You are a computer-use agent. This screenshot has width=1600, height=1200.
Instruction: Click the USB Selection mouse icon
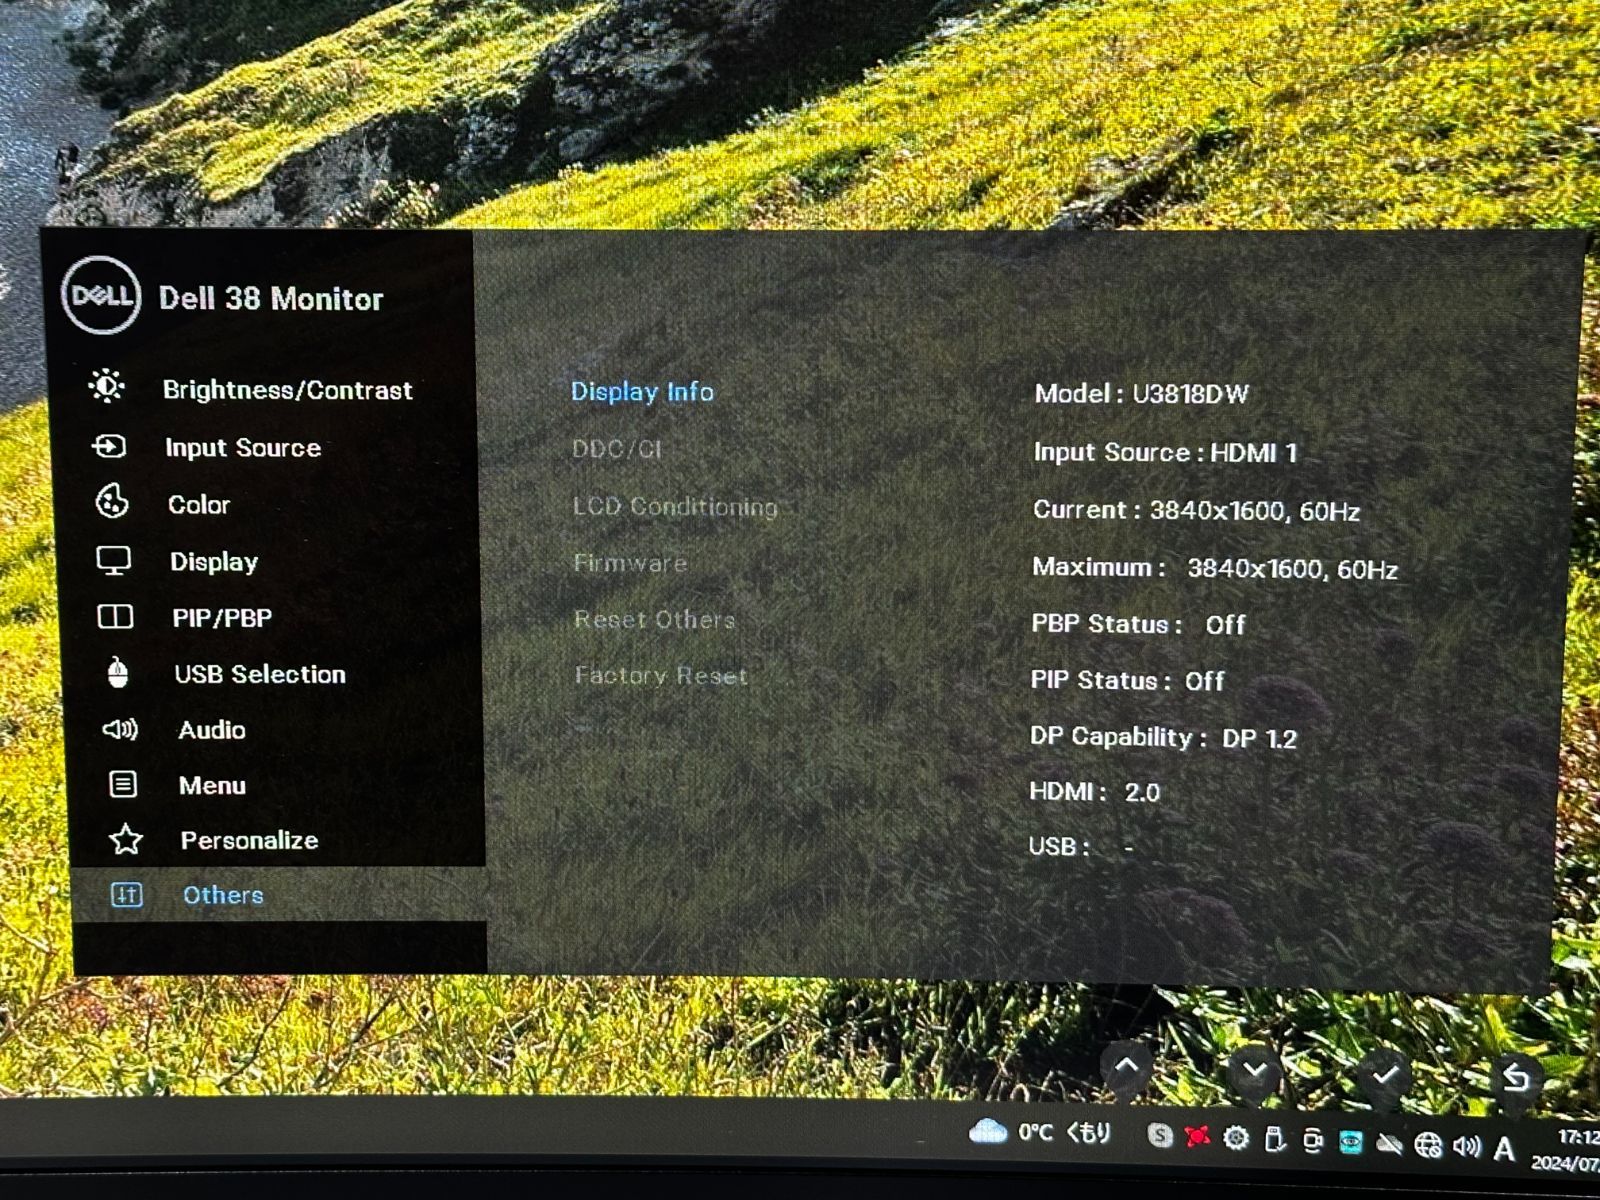(x=118, y=673)
